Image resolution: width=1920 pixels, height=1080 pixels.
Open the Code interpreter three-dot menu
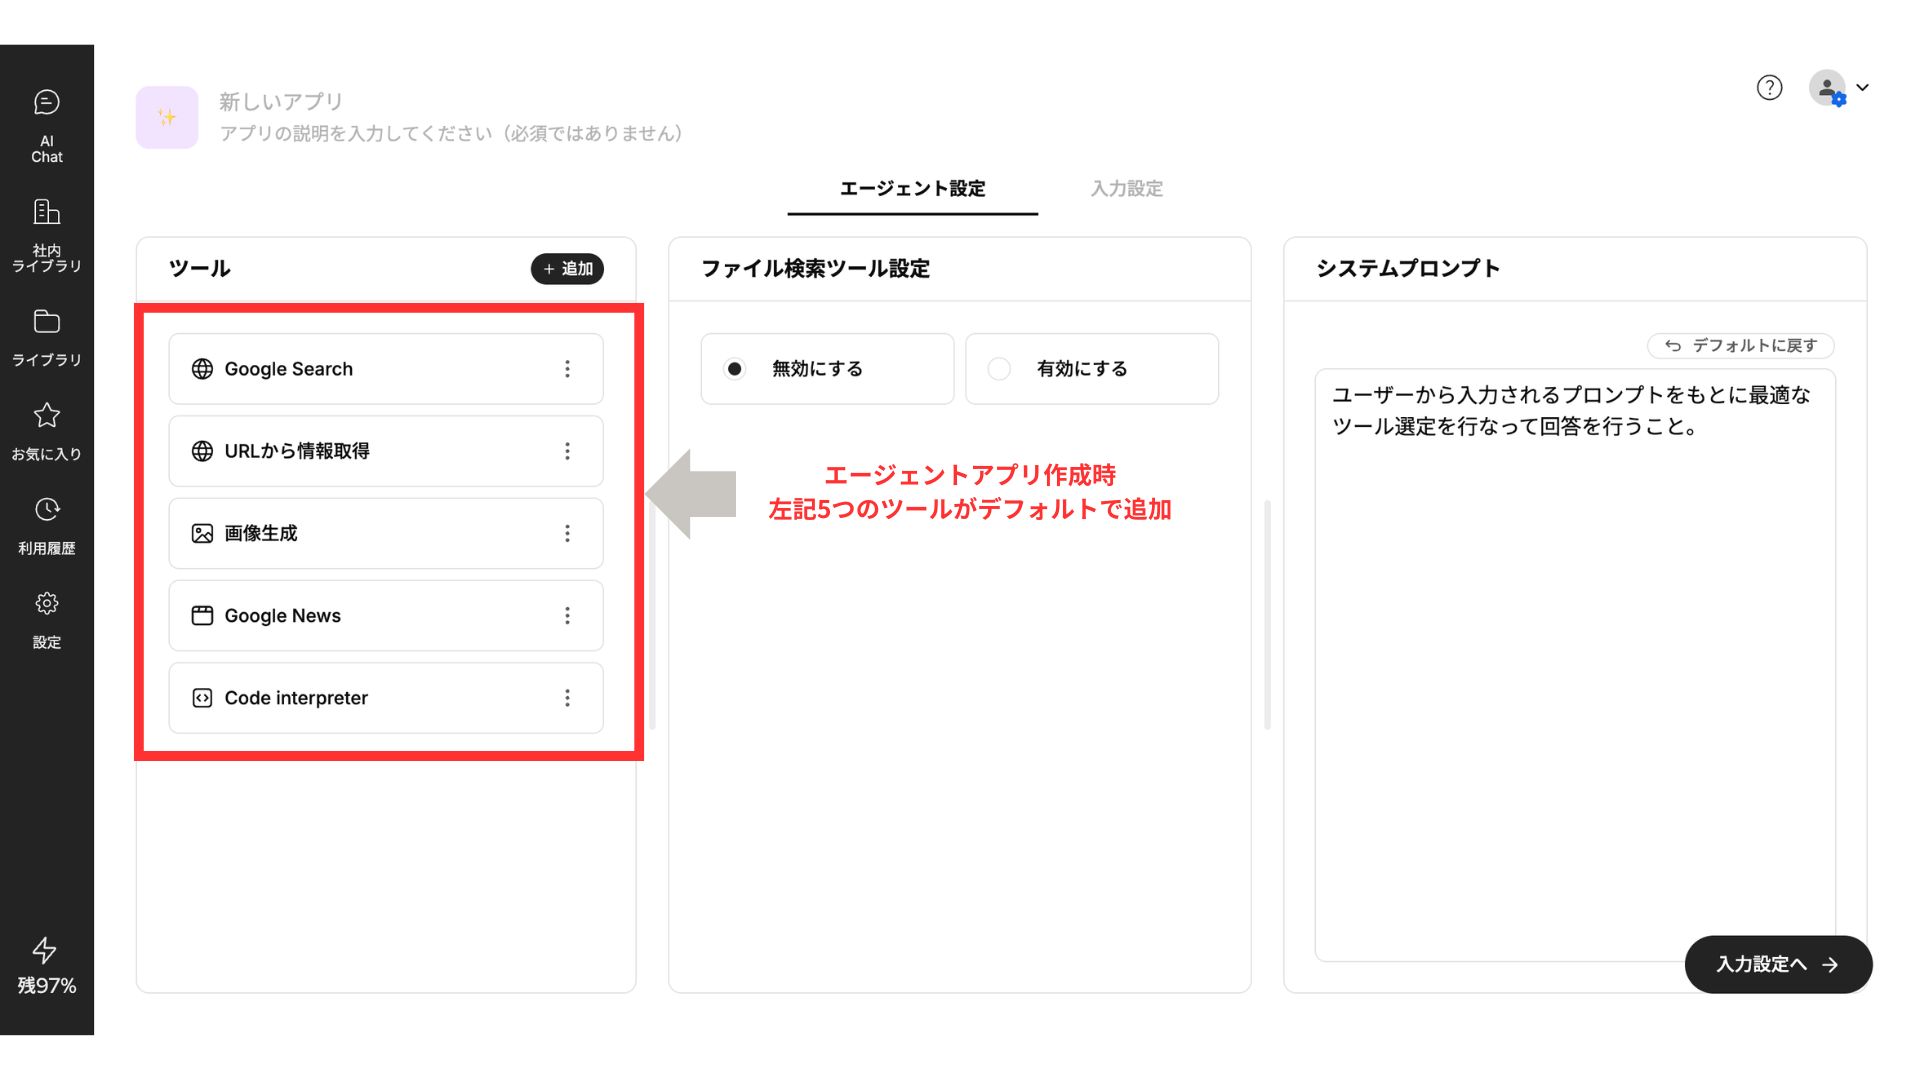[567, 698]
